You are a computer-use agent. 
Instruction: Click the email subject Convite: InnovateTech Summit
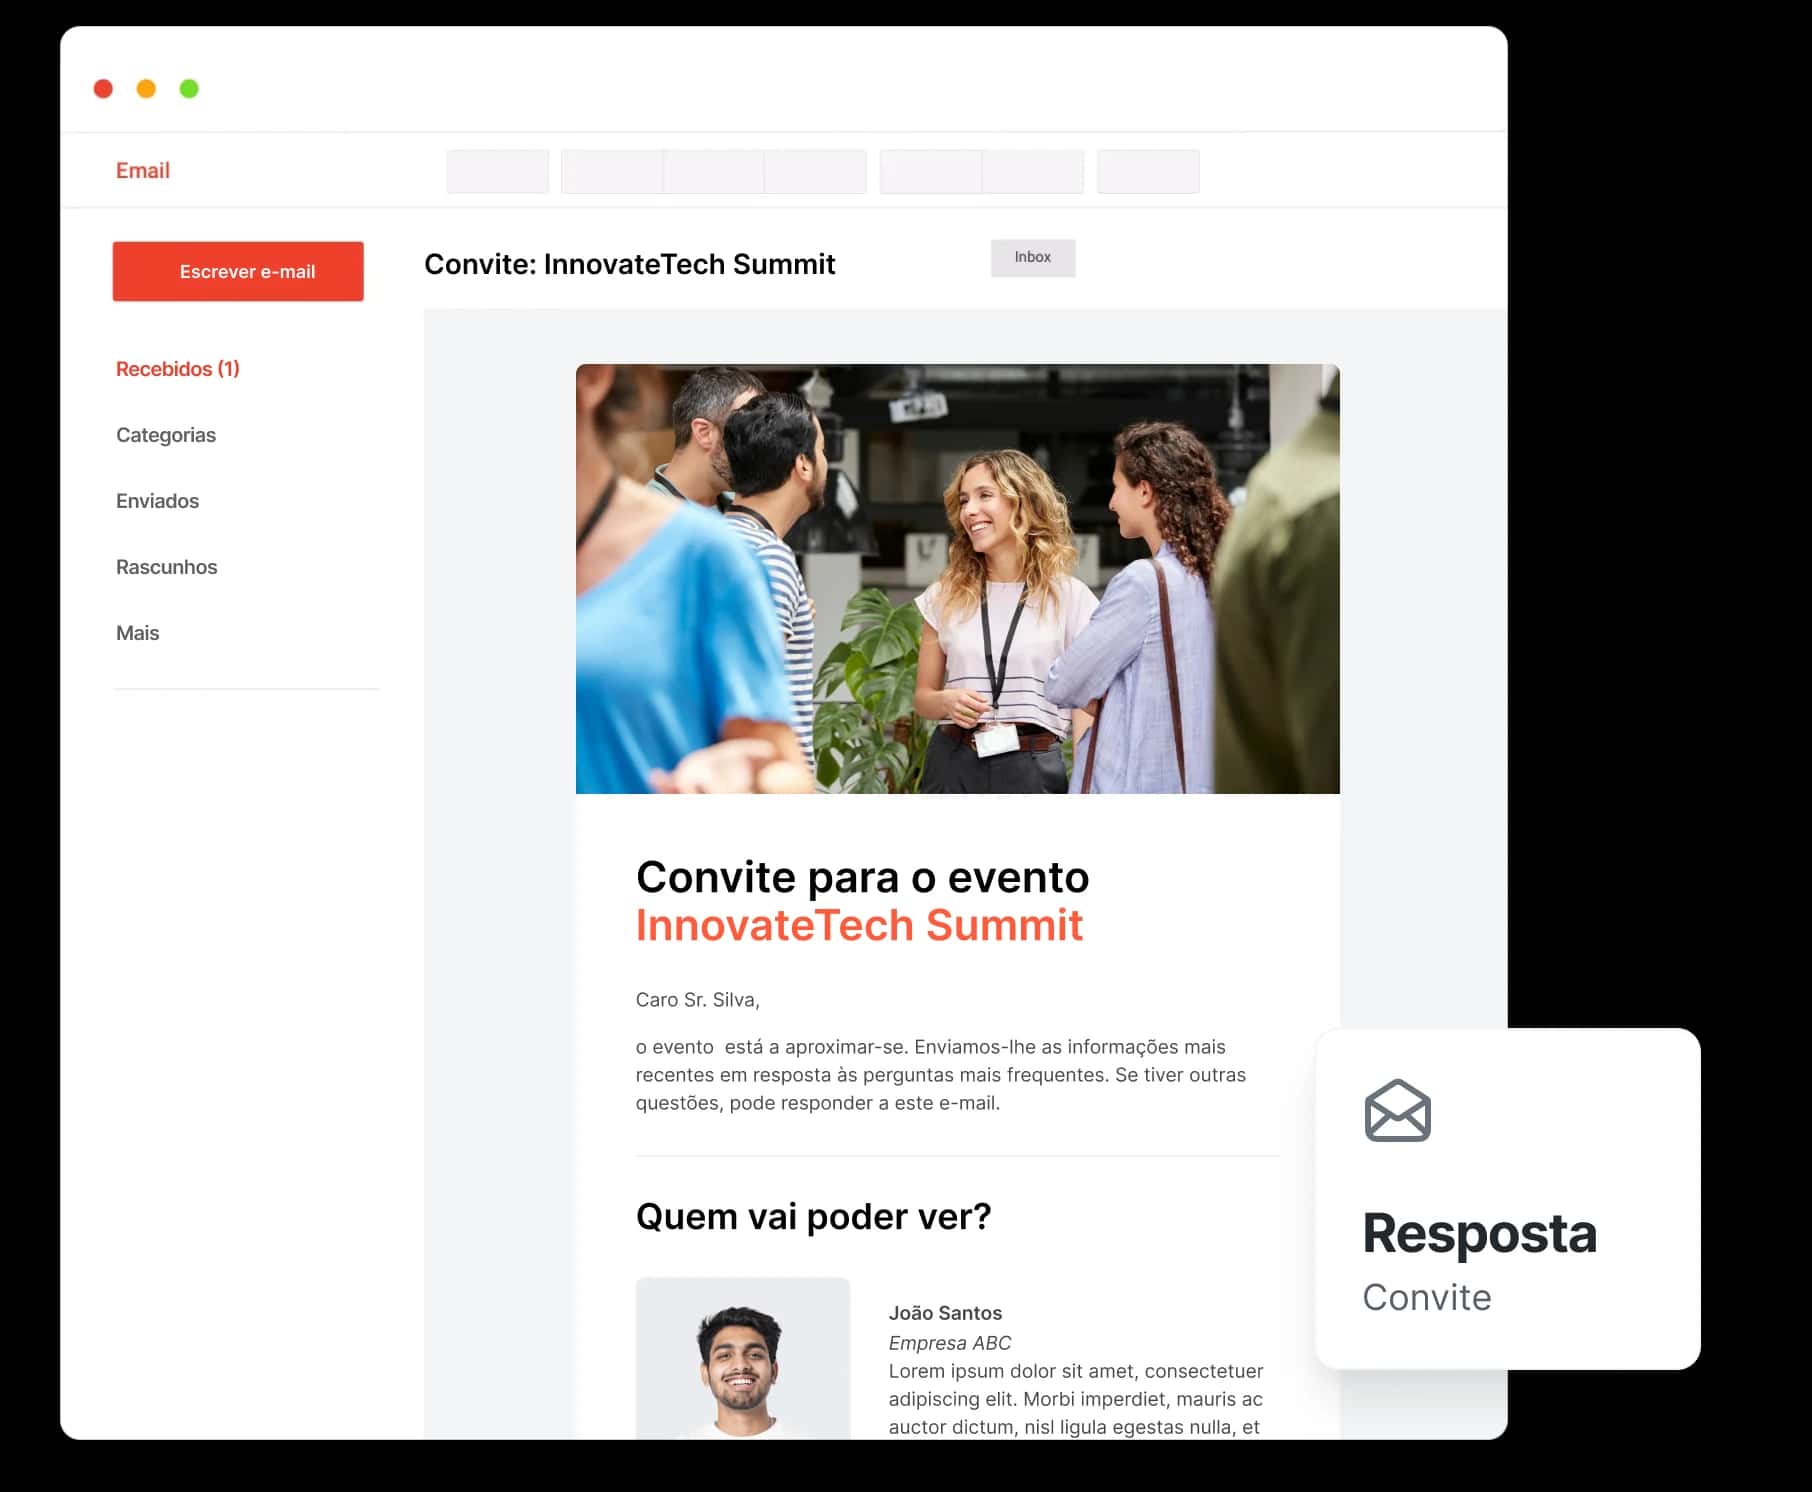(x=630, y=264)
